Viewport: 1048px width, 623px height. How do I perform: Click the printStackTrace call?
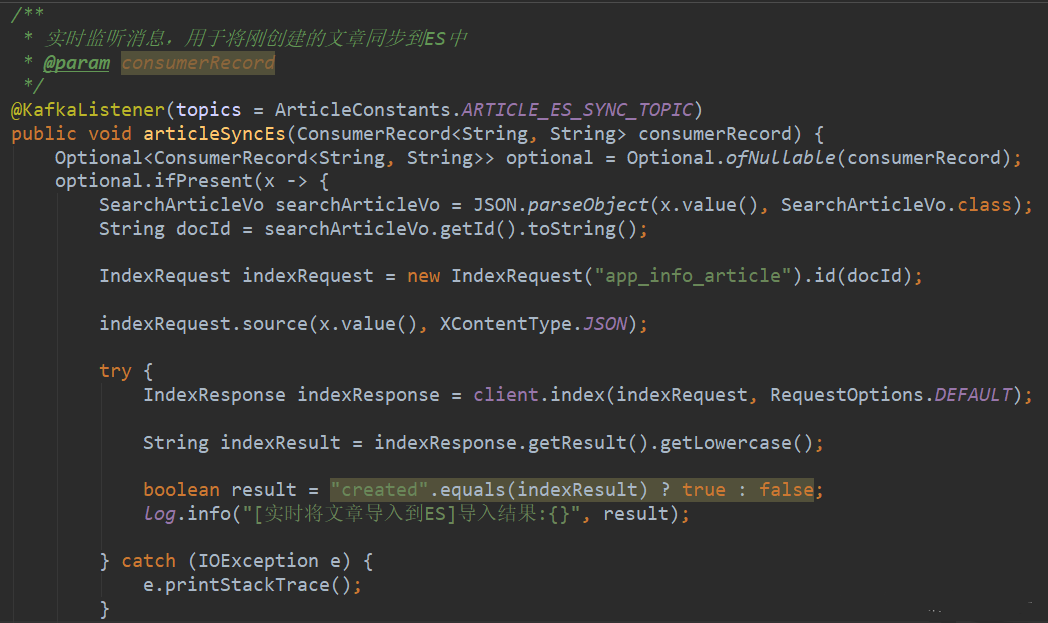click(247, 585)
